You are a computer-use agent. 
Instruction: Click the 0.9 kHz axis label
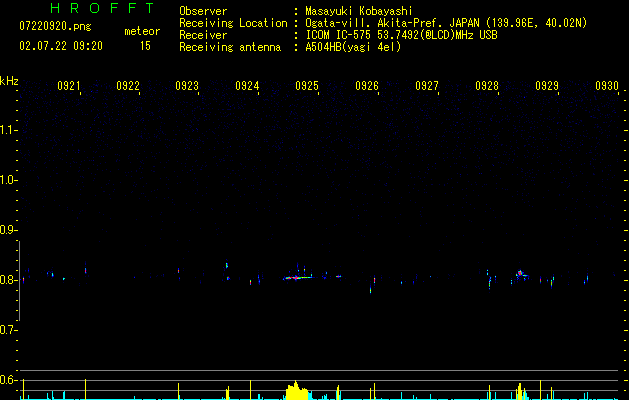8,230
